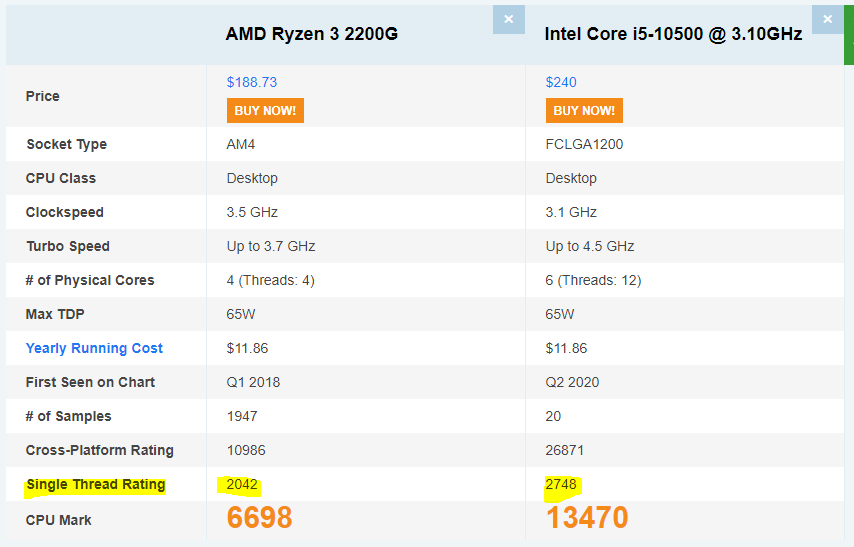This screenshot has width=854, height=547.
Task: Click the single thread rating 2748
Action: point(561,484)
